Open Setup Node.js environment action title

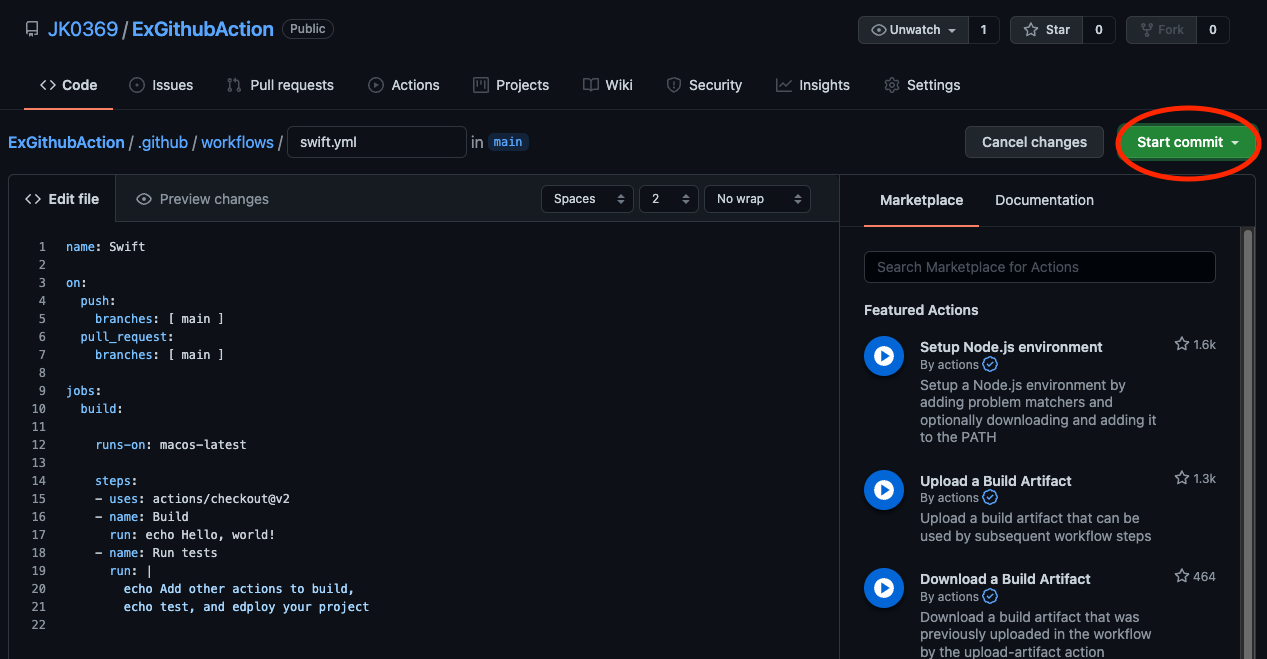(1011, 347)
